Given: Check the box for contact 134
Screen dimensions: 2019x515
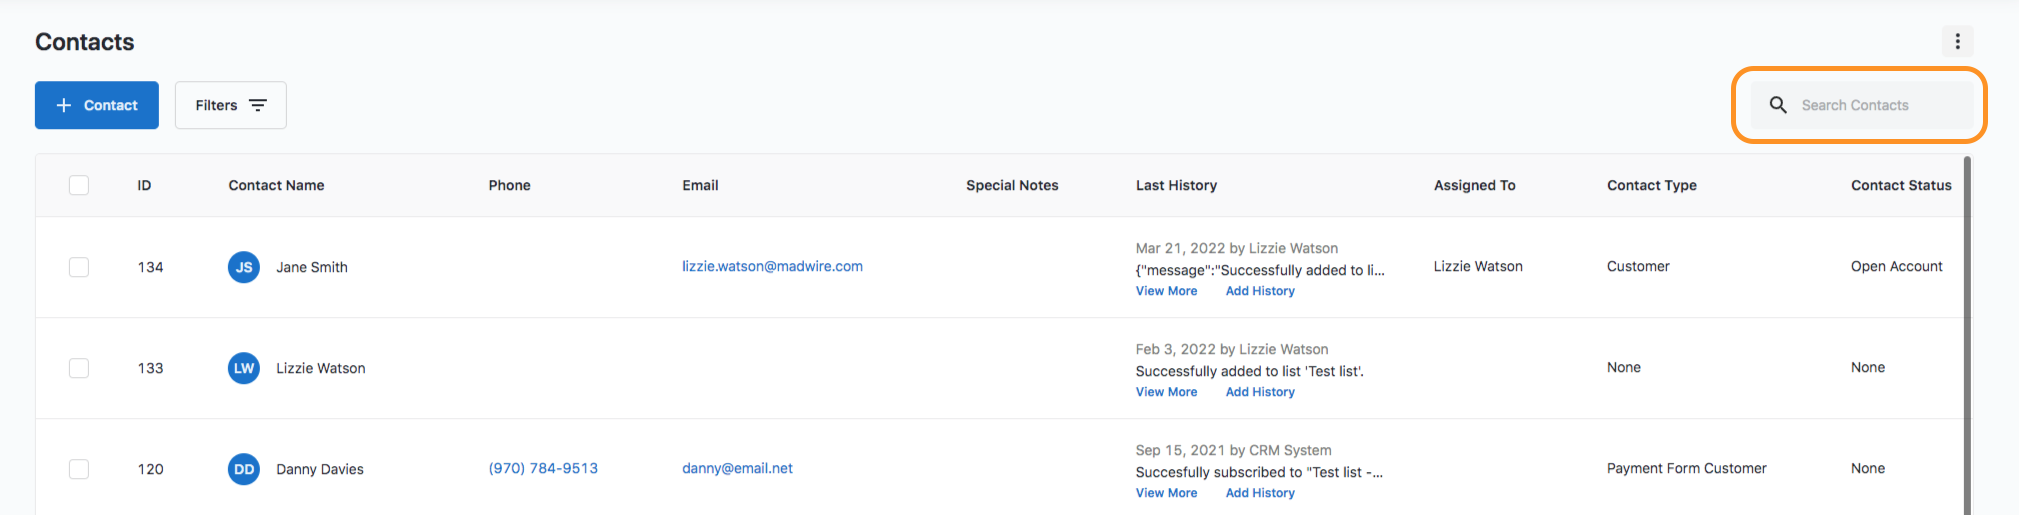Looking at the screenshot, I should [x=79, y=267].
